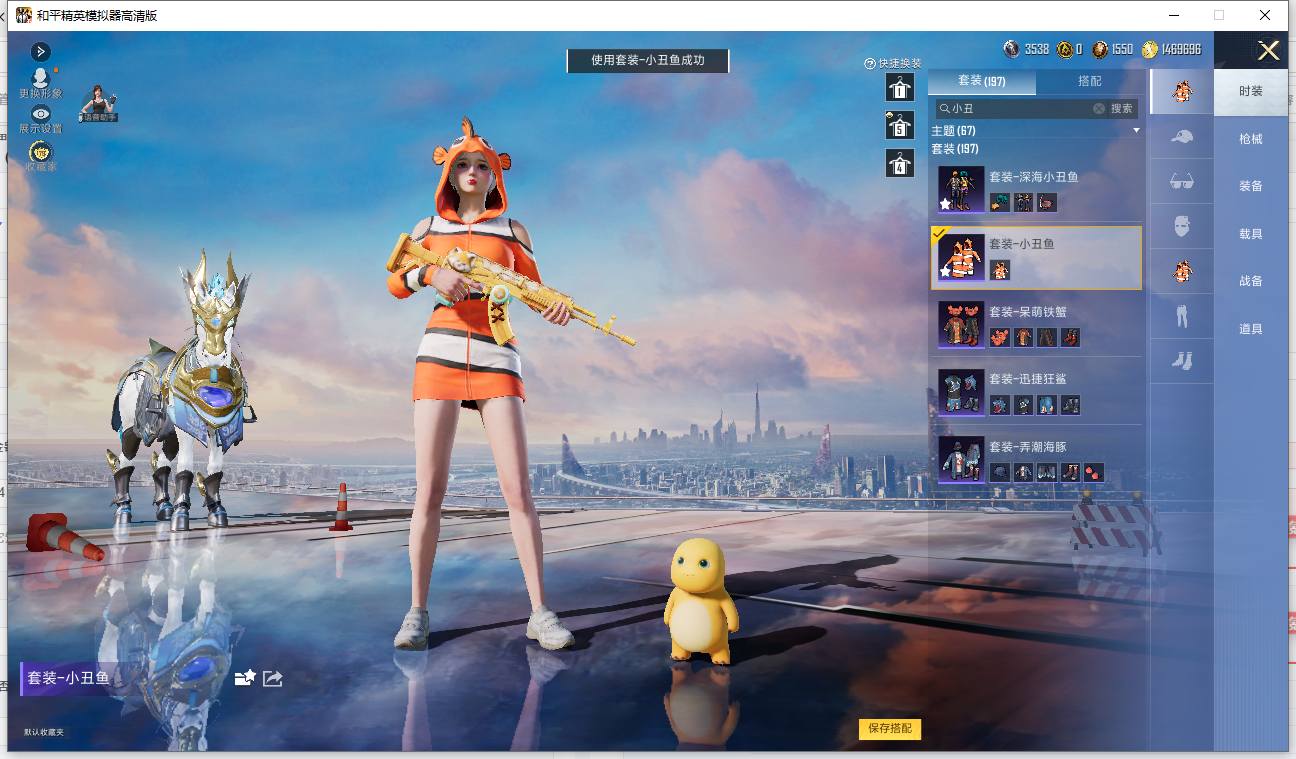Click the 保存搭配 save button
Image resolution: width=1296 pixels, height=759 pixels.
[889, 729]
